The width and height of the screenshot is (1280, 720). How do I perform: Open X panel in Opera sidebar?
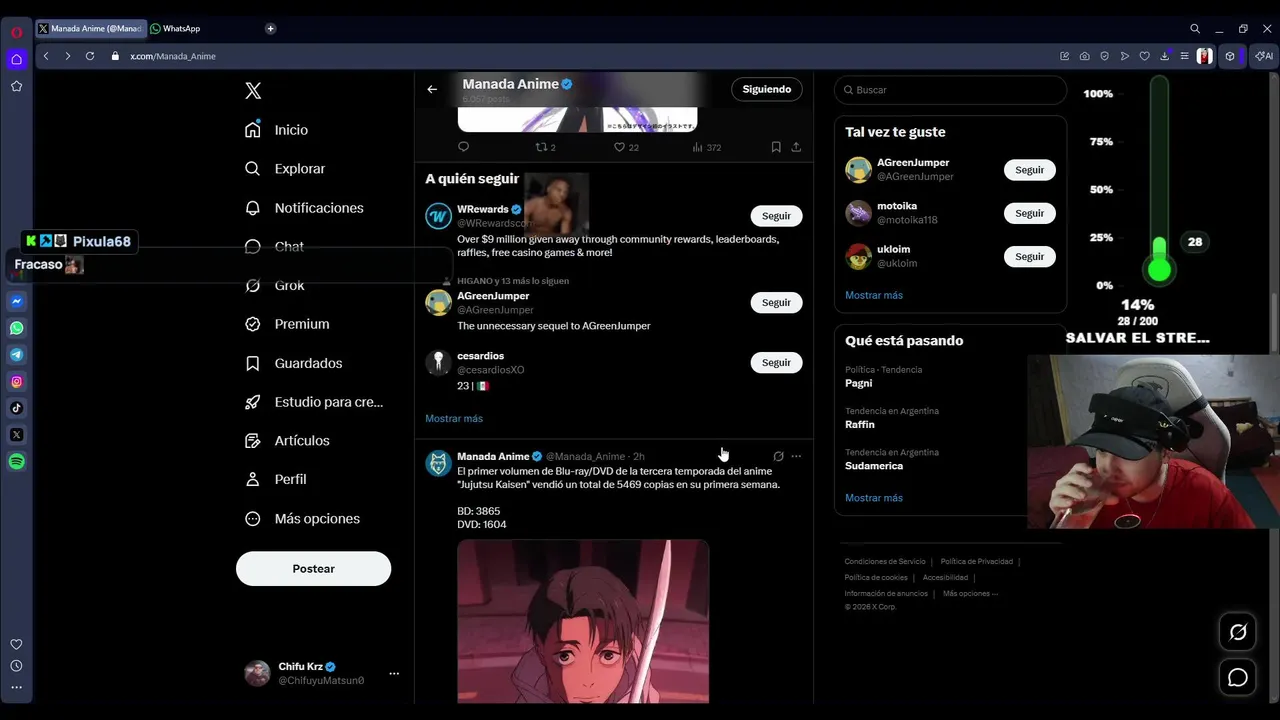point(17,435)
